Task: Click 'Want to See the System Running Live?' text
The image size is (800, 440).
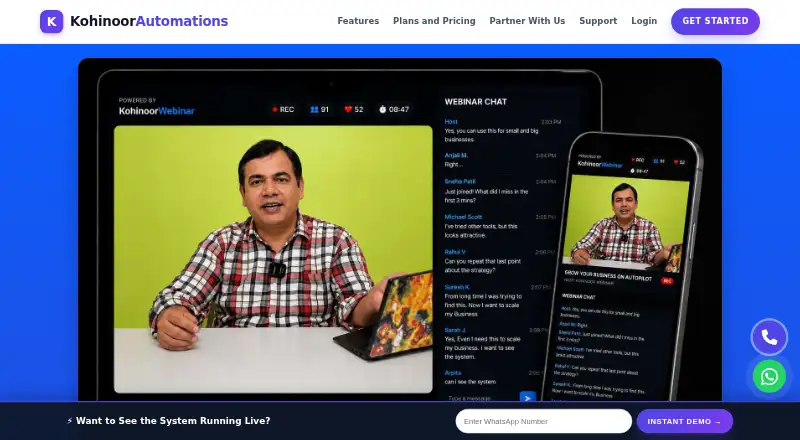Action: coord(173,421)
